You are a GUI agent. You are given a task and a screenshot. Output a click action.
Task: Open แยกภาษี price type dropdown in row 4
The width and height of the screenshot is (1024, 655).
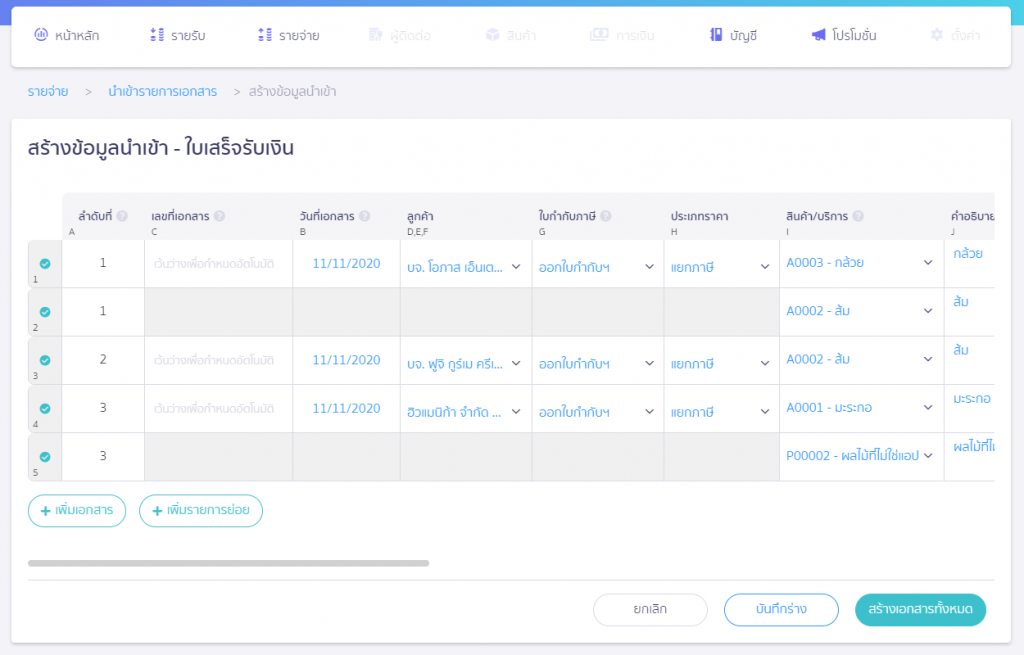pos(720,411)
